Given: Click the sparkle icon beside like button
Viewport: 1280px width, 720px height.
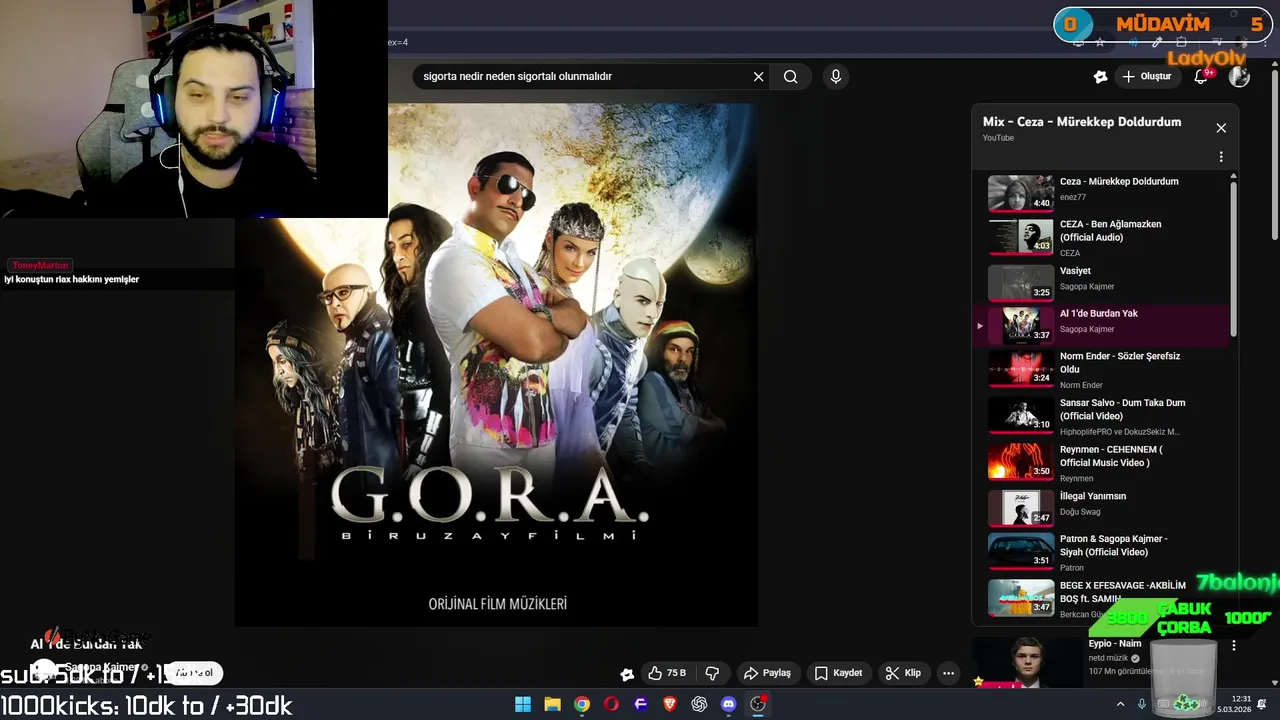Looking at the screenshot, I should coord(627,674).
